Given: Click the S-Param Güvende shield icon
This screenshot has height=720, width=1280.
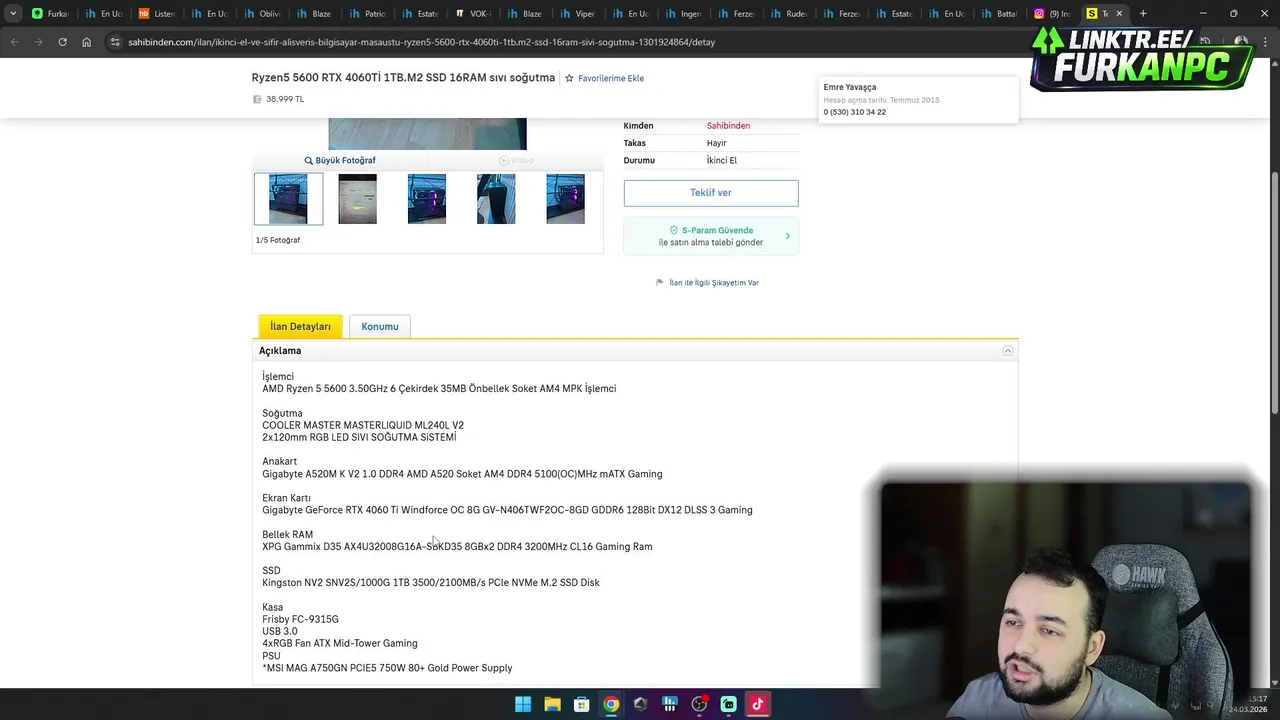Looking at the screenshot, I should 674,230.
